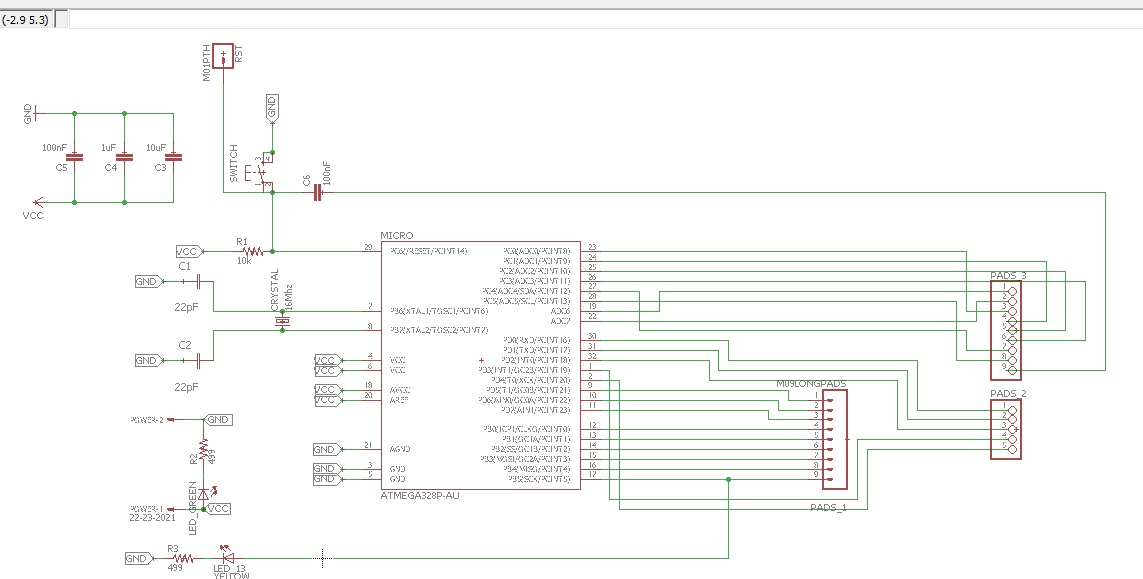
Task: Click the AGND pin's GND label
Action: pyautogui.click(x=326, y=449)
